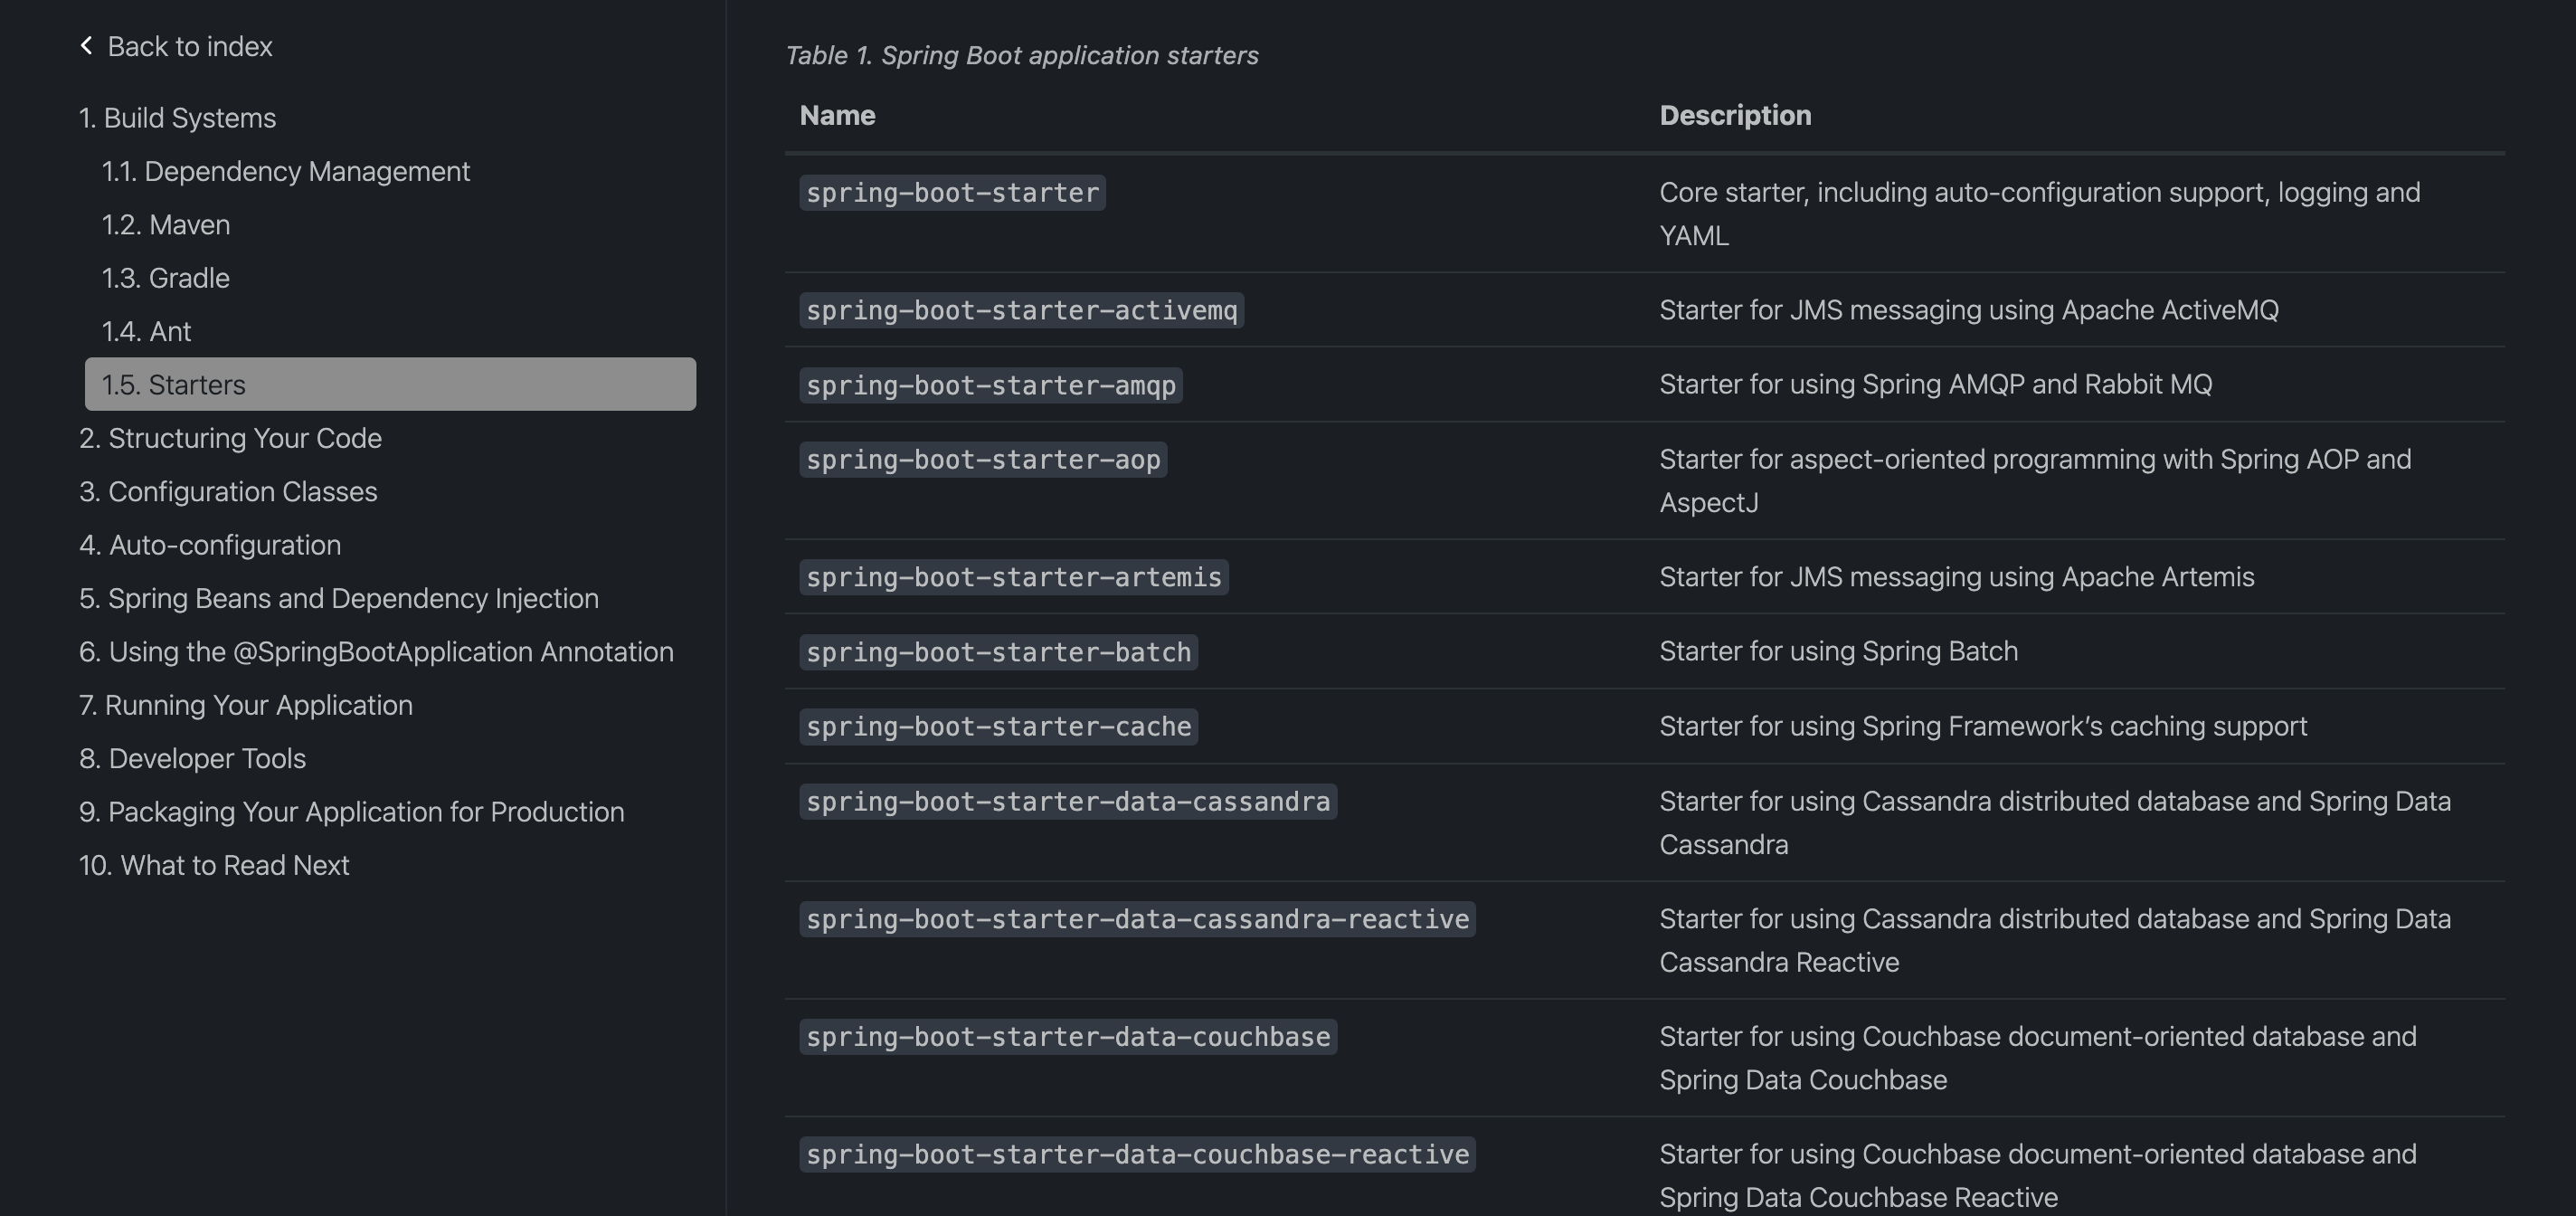Open 10. What to Read Next

click(214, 865)
